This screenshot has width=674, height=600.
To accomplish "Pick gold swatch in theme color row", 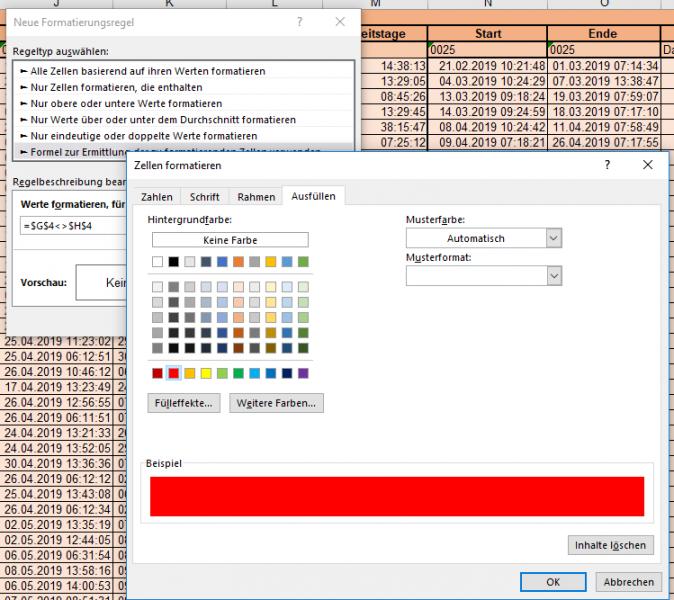I will [270, 261].
